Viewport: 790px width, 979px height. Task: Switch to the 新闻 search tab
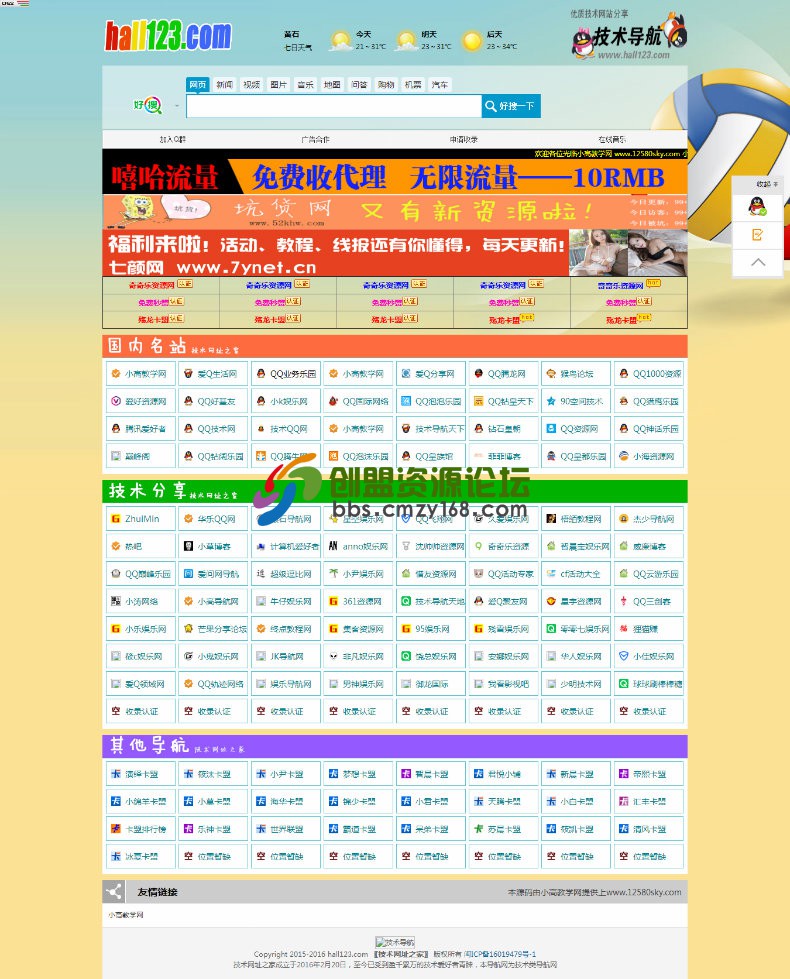coord(224,84)
